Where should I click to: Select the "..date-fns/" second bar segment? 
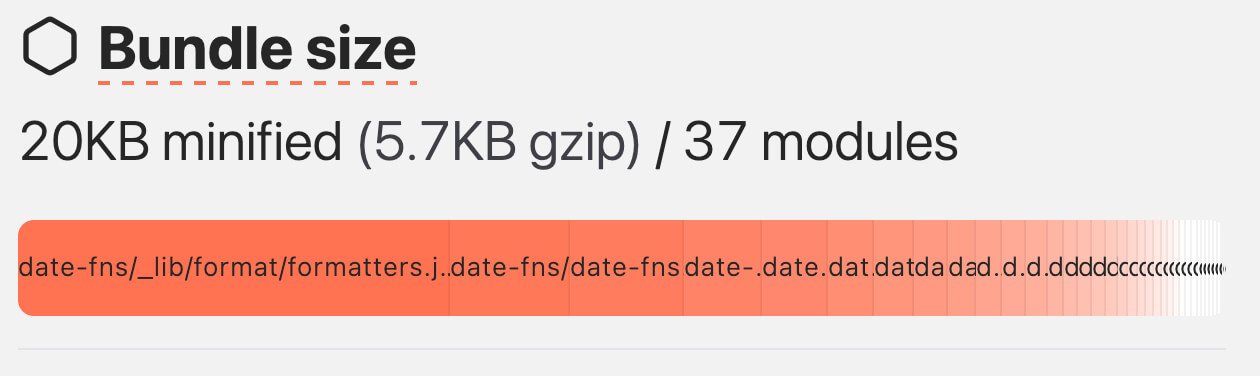(x=509, y=268)
